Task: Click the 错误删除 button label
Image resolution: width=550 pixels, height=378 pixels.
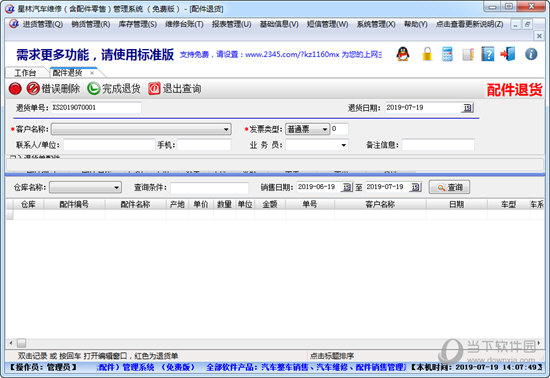Action: (61, 89)
